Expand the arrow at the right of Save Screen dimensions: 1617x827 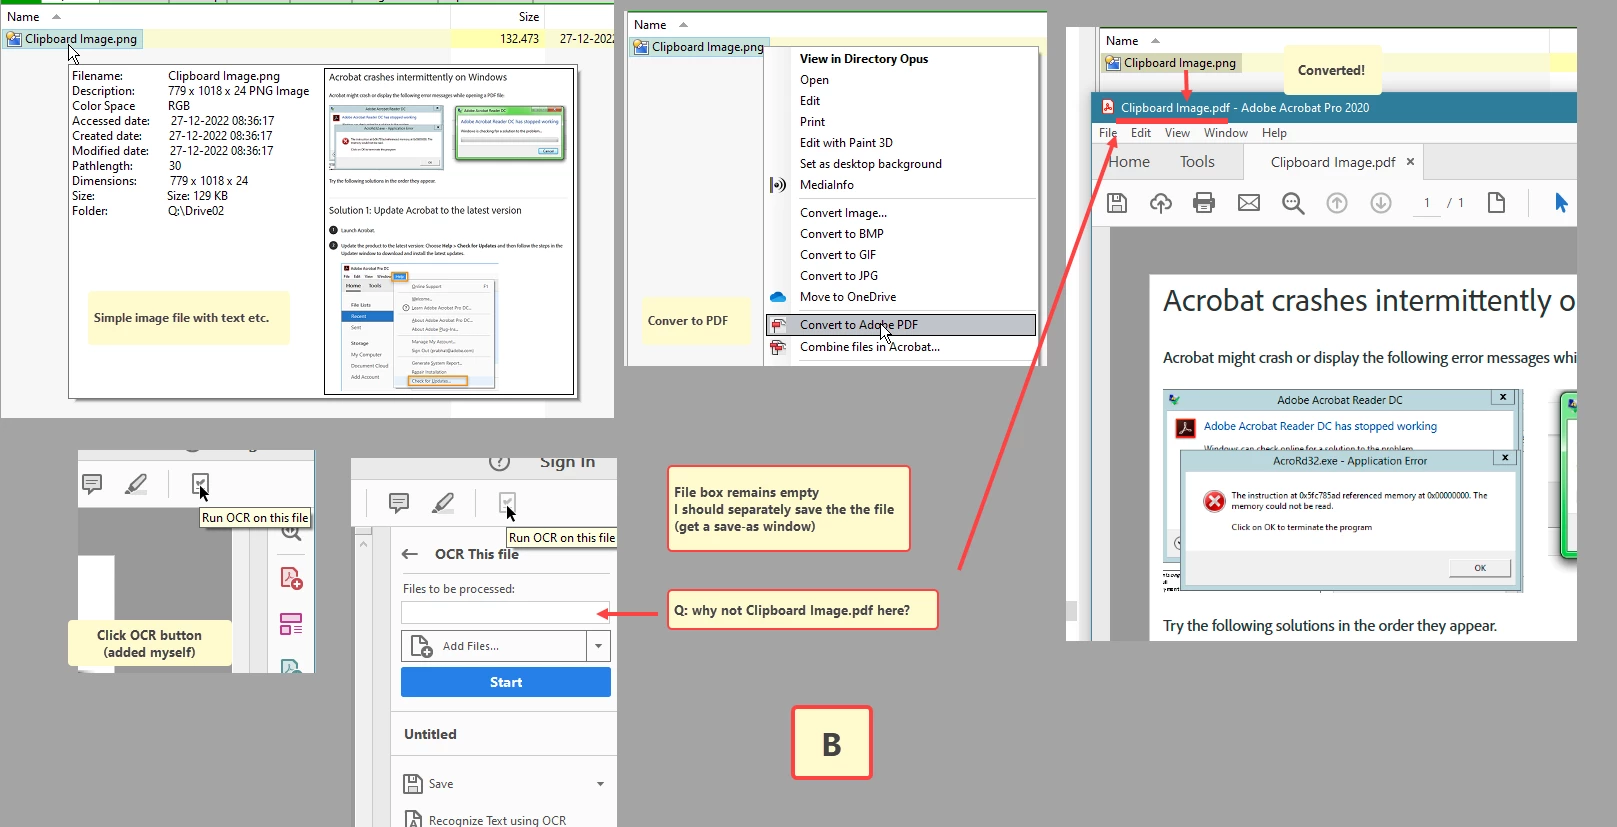pyautogui.click(x=600, y=784)
